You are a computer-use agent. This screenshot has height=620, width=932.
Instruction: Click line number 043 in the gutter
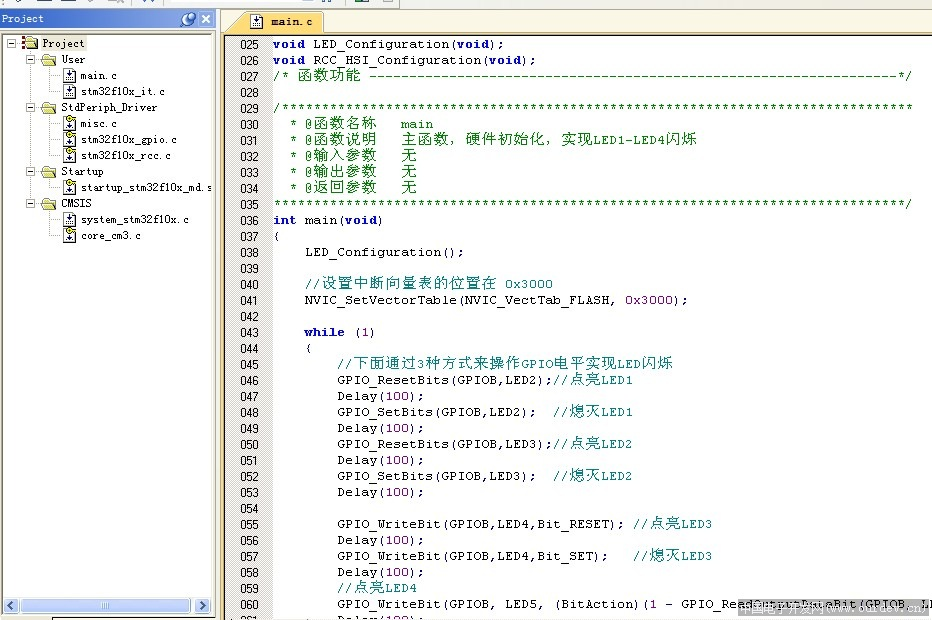pyautogui.click(x=249, y=333)
